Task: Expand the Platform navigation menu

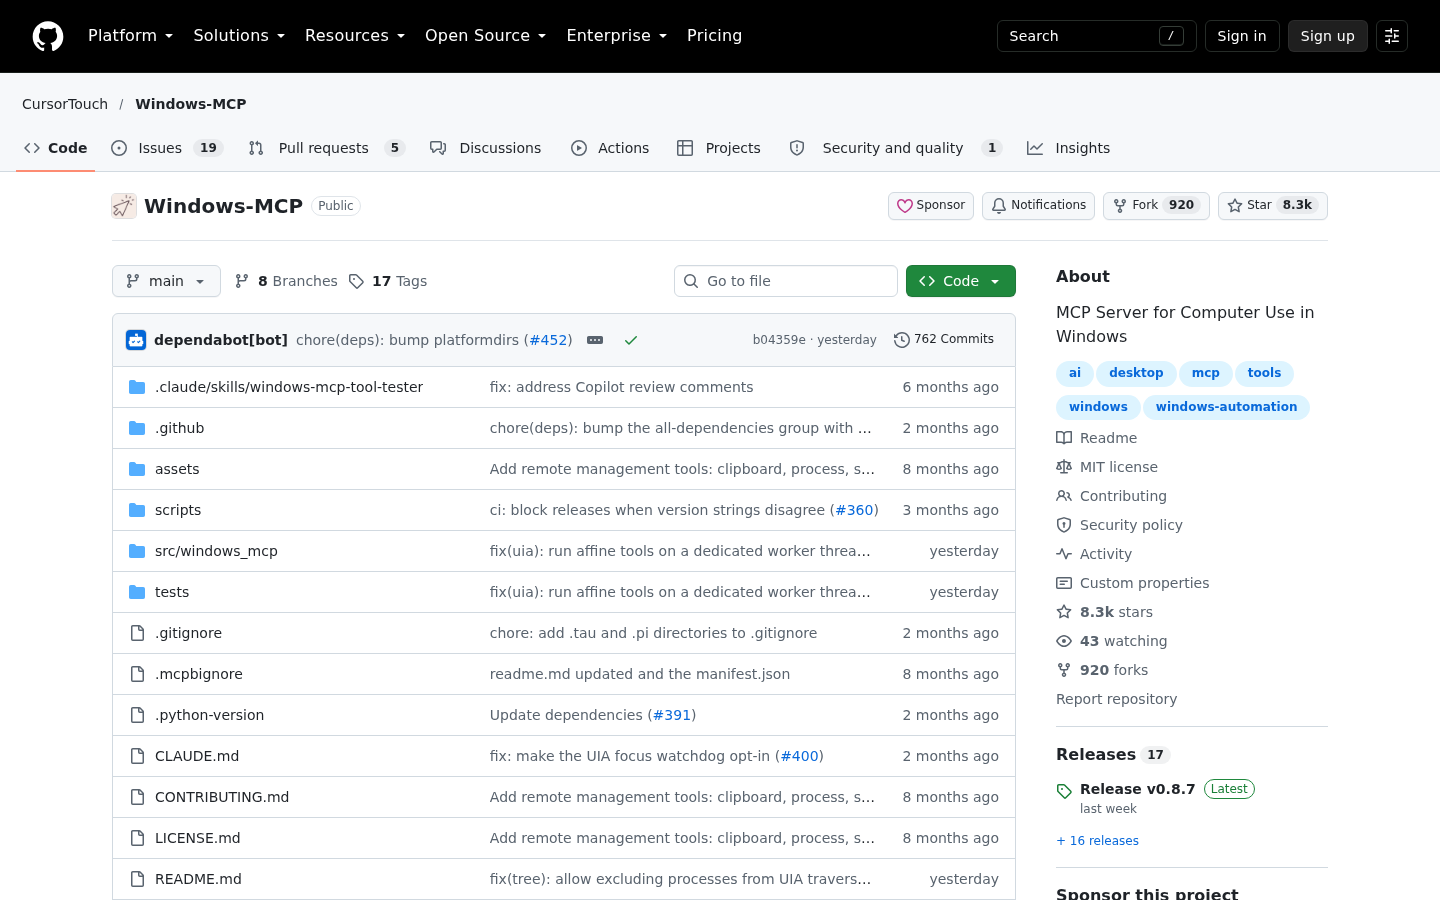Action: 130,36
